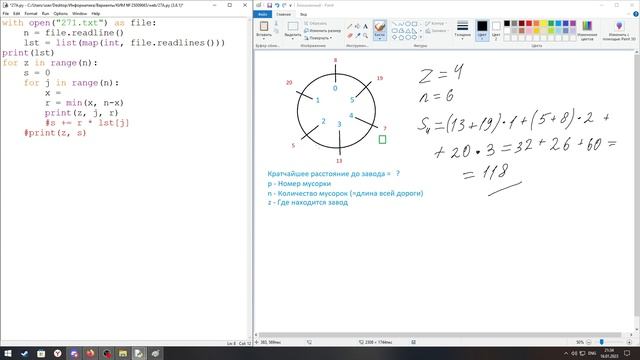640x360 pixels.
Task: Click the Paint zoom slider handle
Action: (x=602, y=342)
